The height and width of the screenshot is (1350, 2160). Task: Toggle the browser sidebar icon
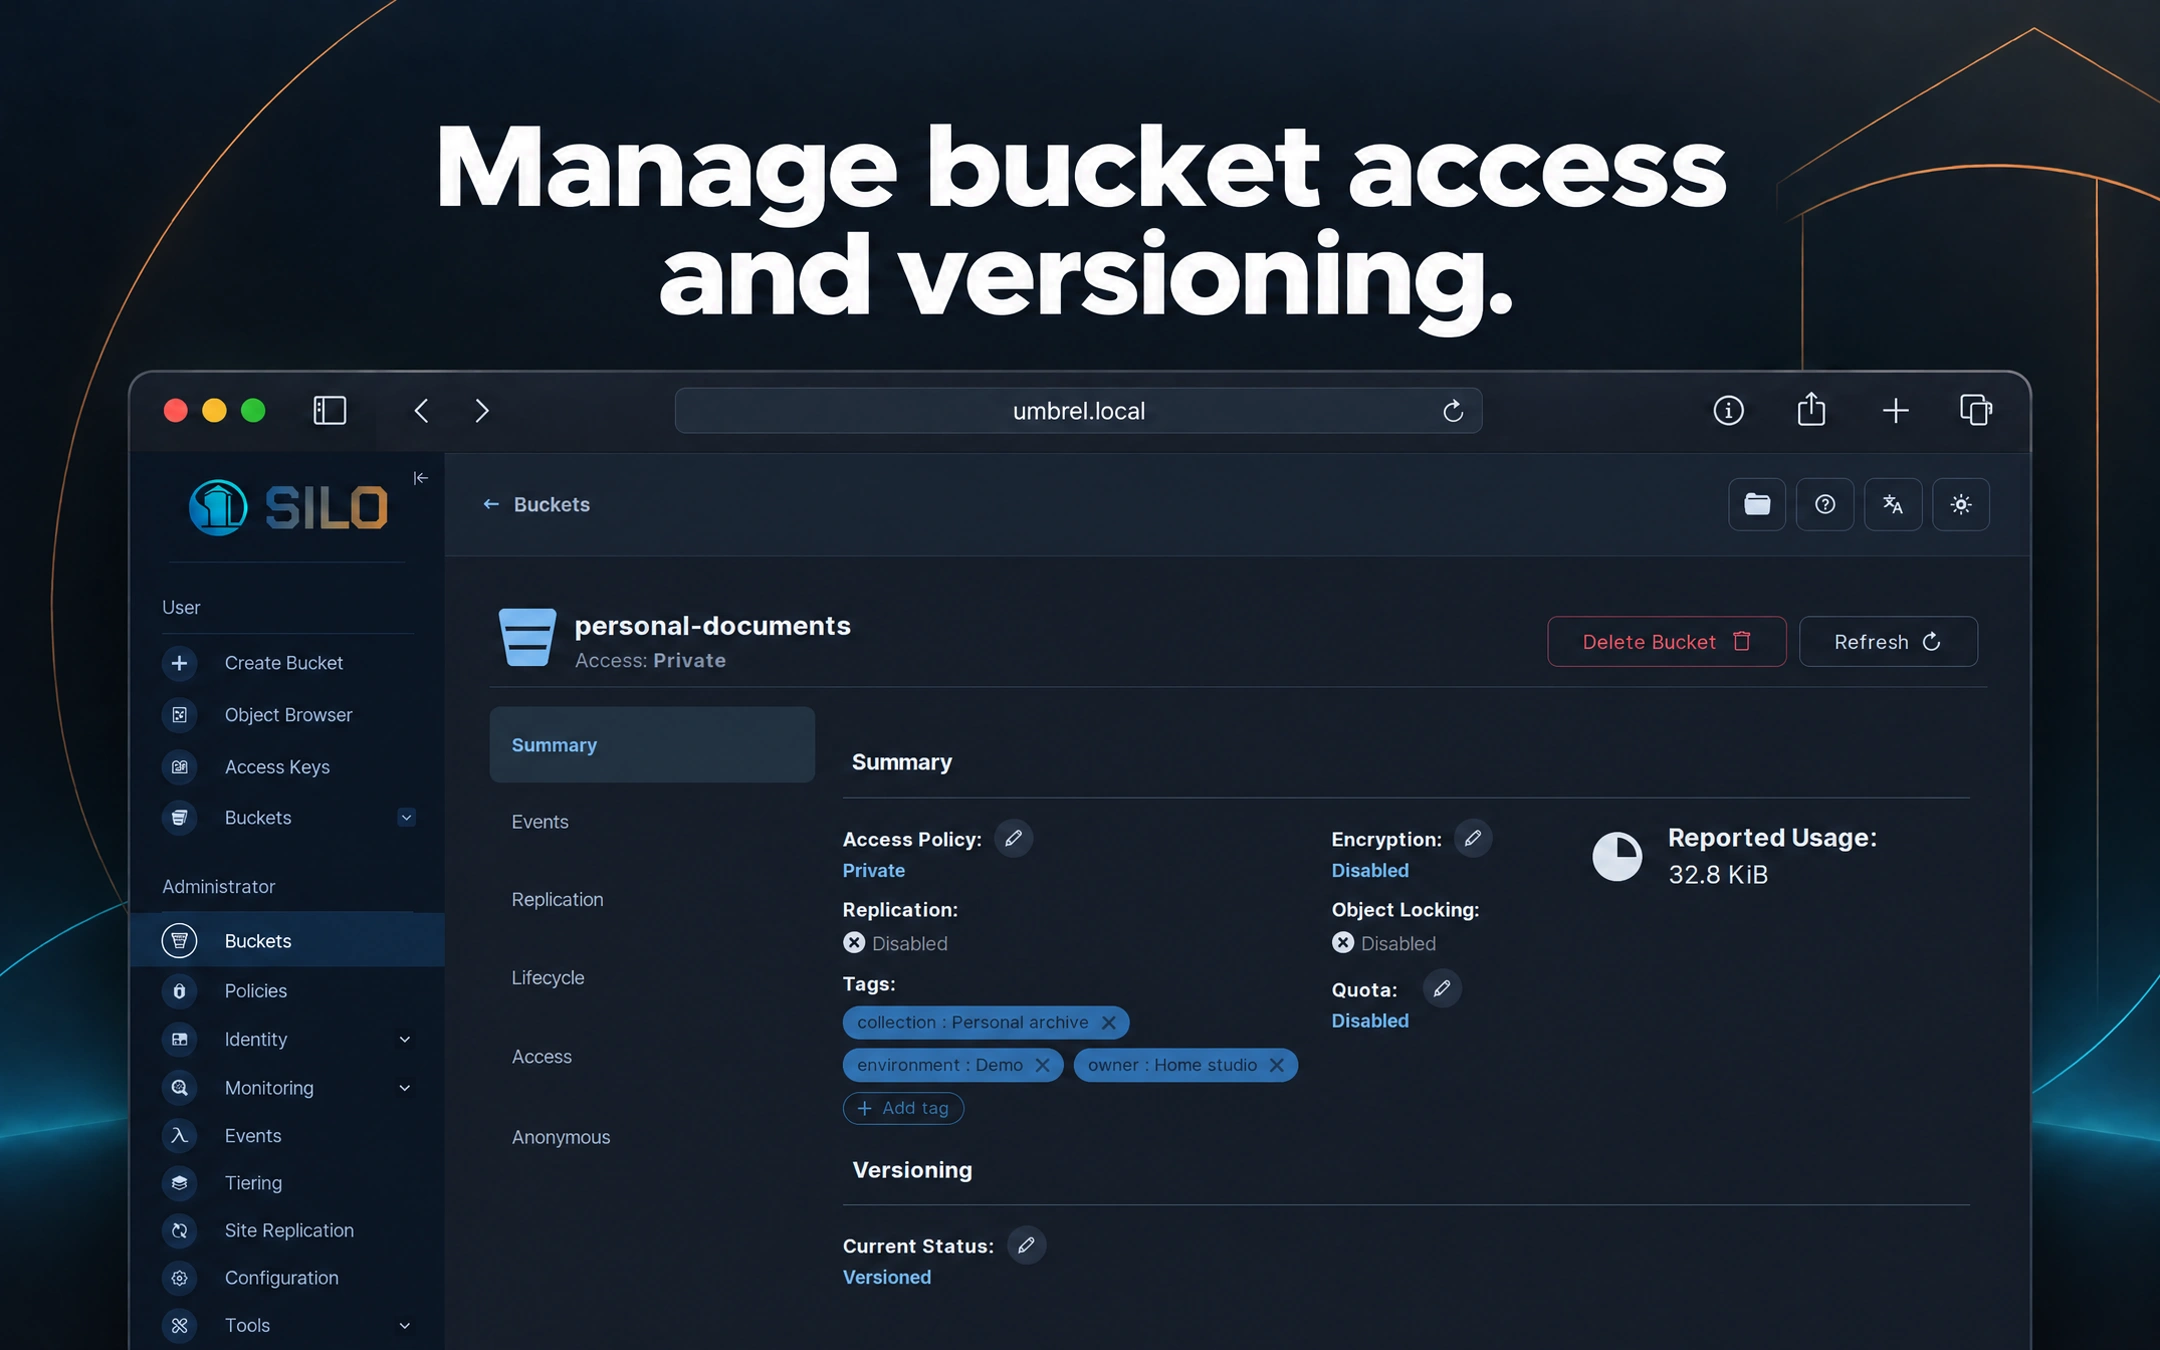click(x=330, y=411)
